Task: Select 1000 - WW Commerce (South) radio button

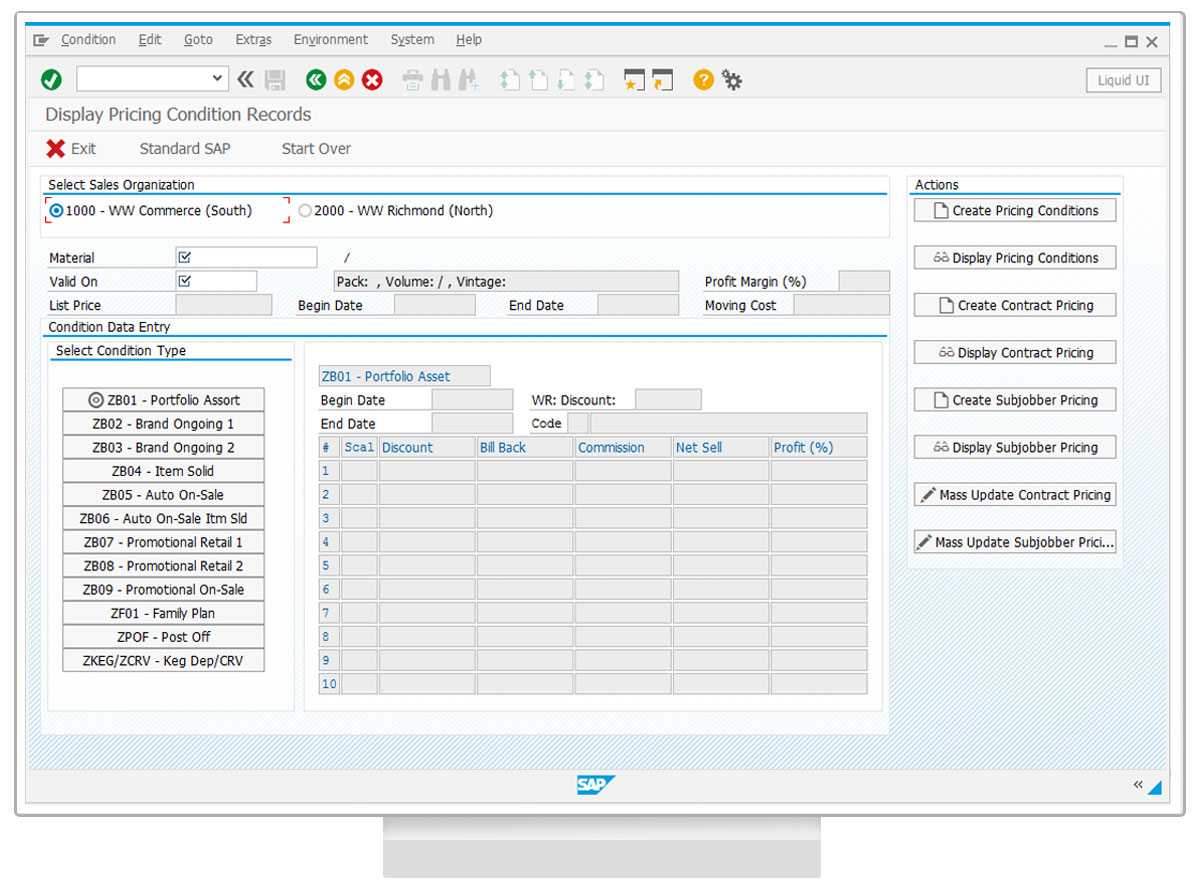Action: point(57,211)
